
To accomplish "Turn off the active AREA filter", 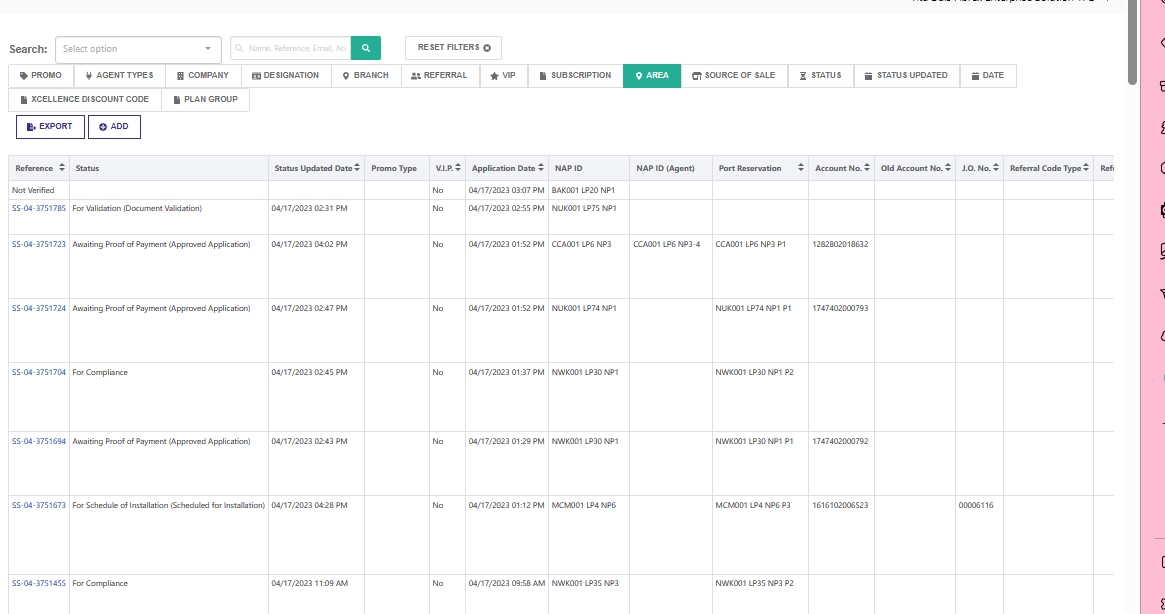I will pyautogui.click(x=652, y=75).
